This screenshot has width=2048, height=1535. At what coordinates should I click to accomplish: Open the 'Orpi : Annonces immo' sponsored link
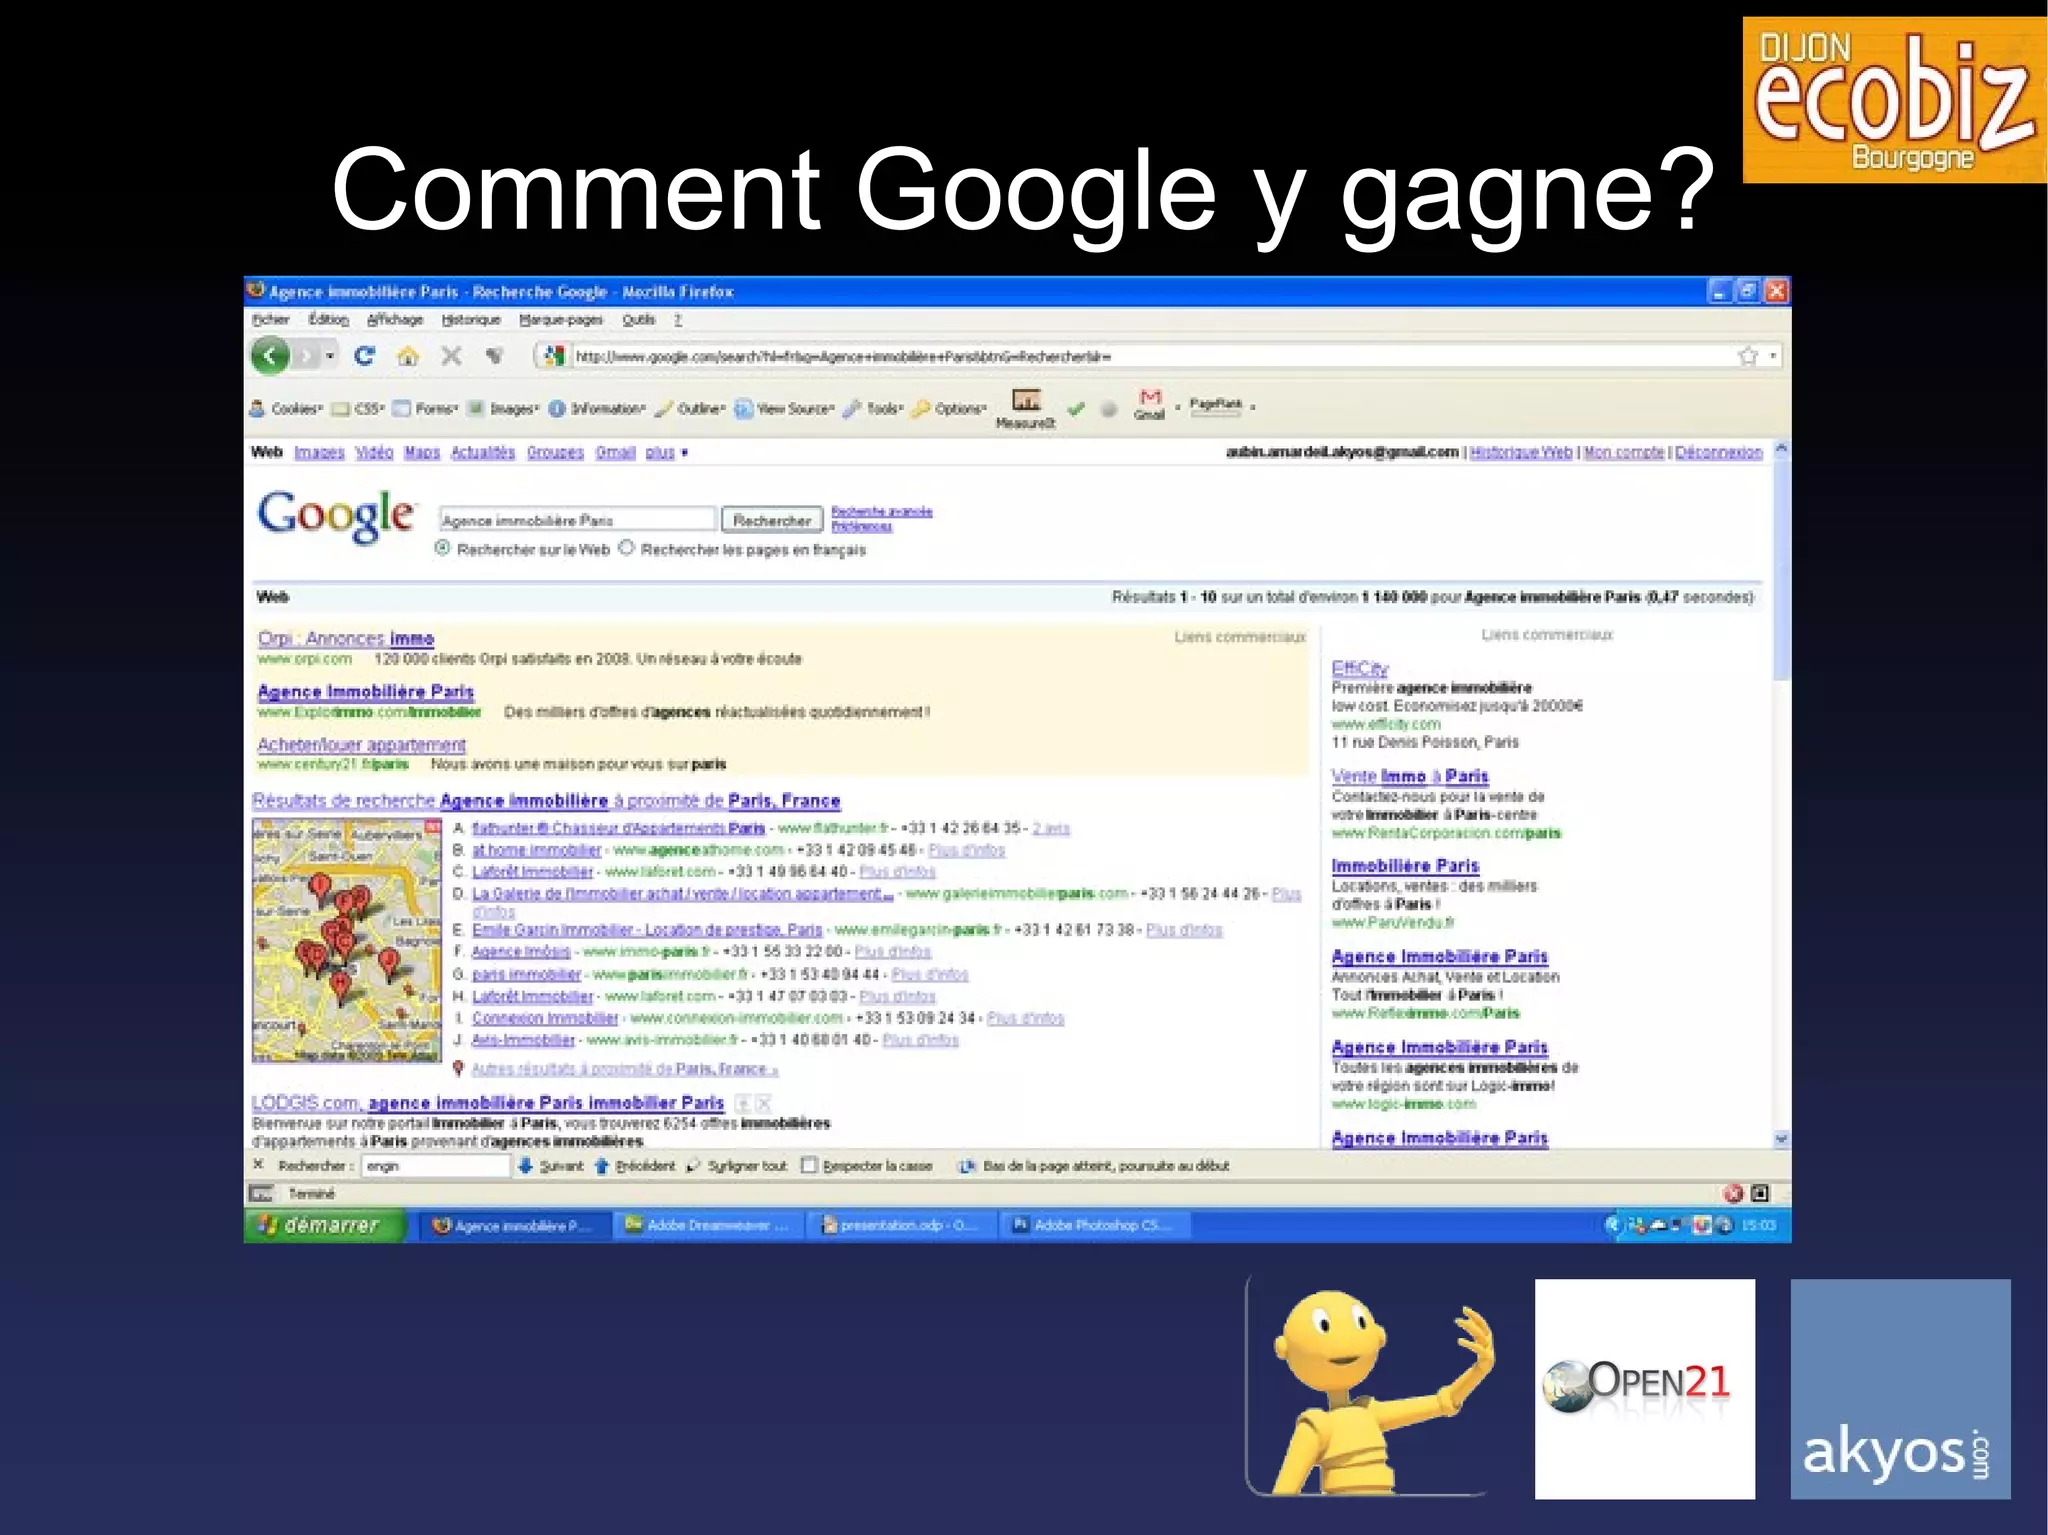[x=346, y=638]
